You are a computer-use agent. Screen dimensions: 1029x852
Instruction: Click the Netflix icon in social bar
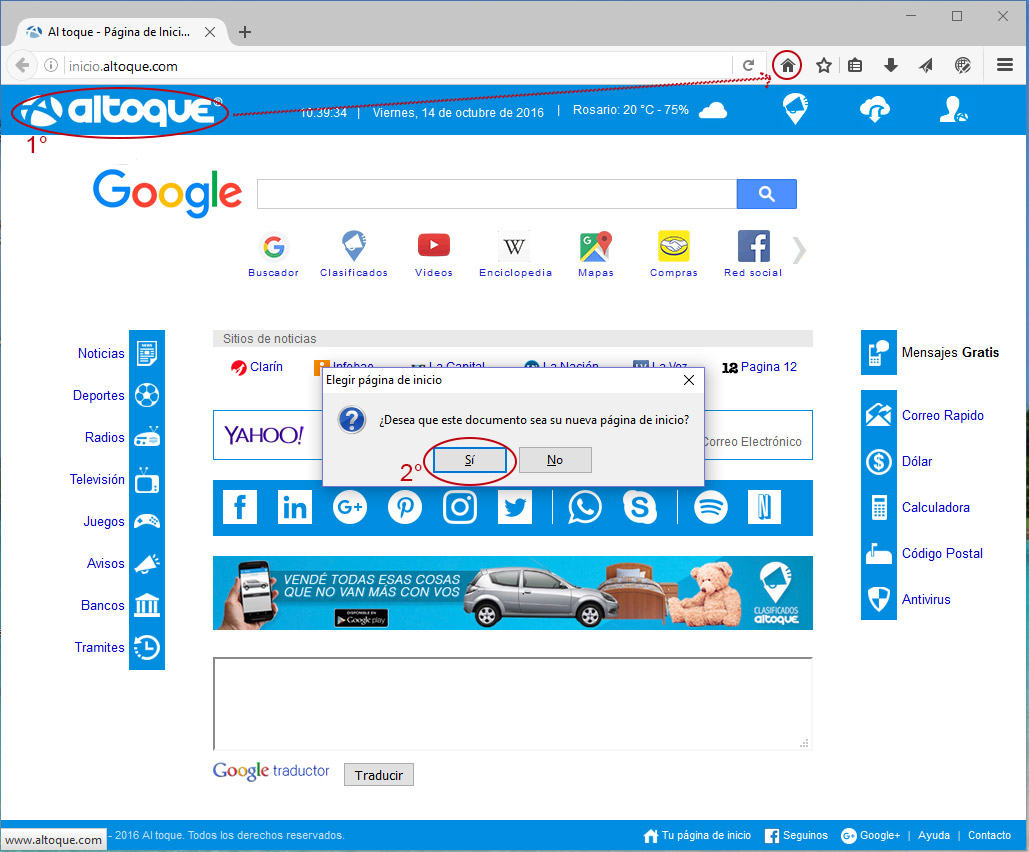pyautogui.click(x=765, y=507)
